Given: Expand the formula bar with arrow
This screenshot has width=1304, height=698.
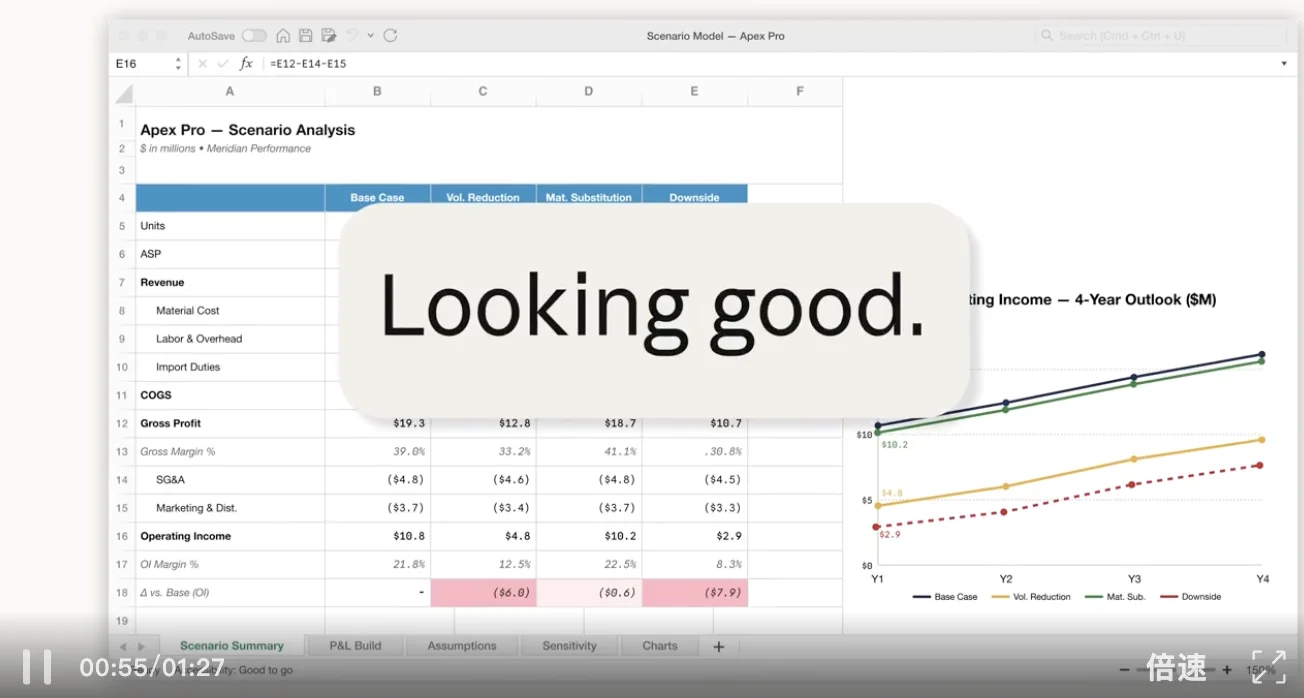Looking at the screenshot, I should point(1284,64).
